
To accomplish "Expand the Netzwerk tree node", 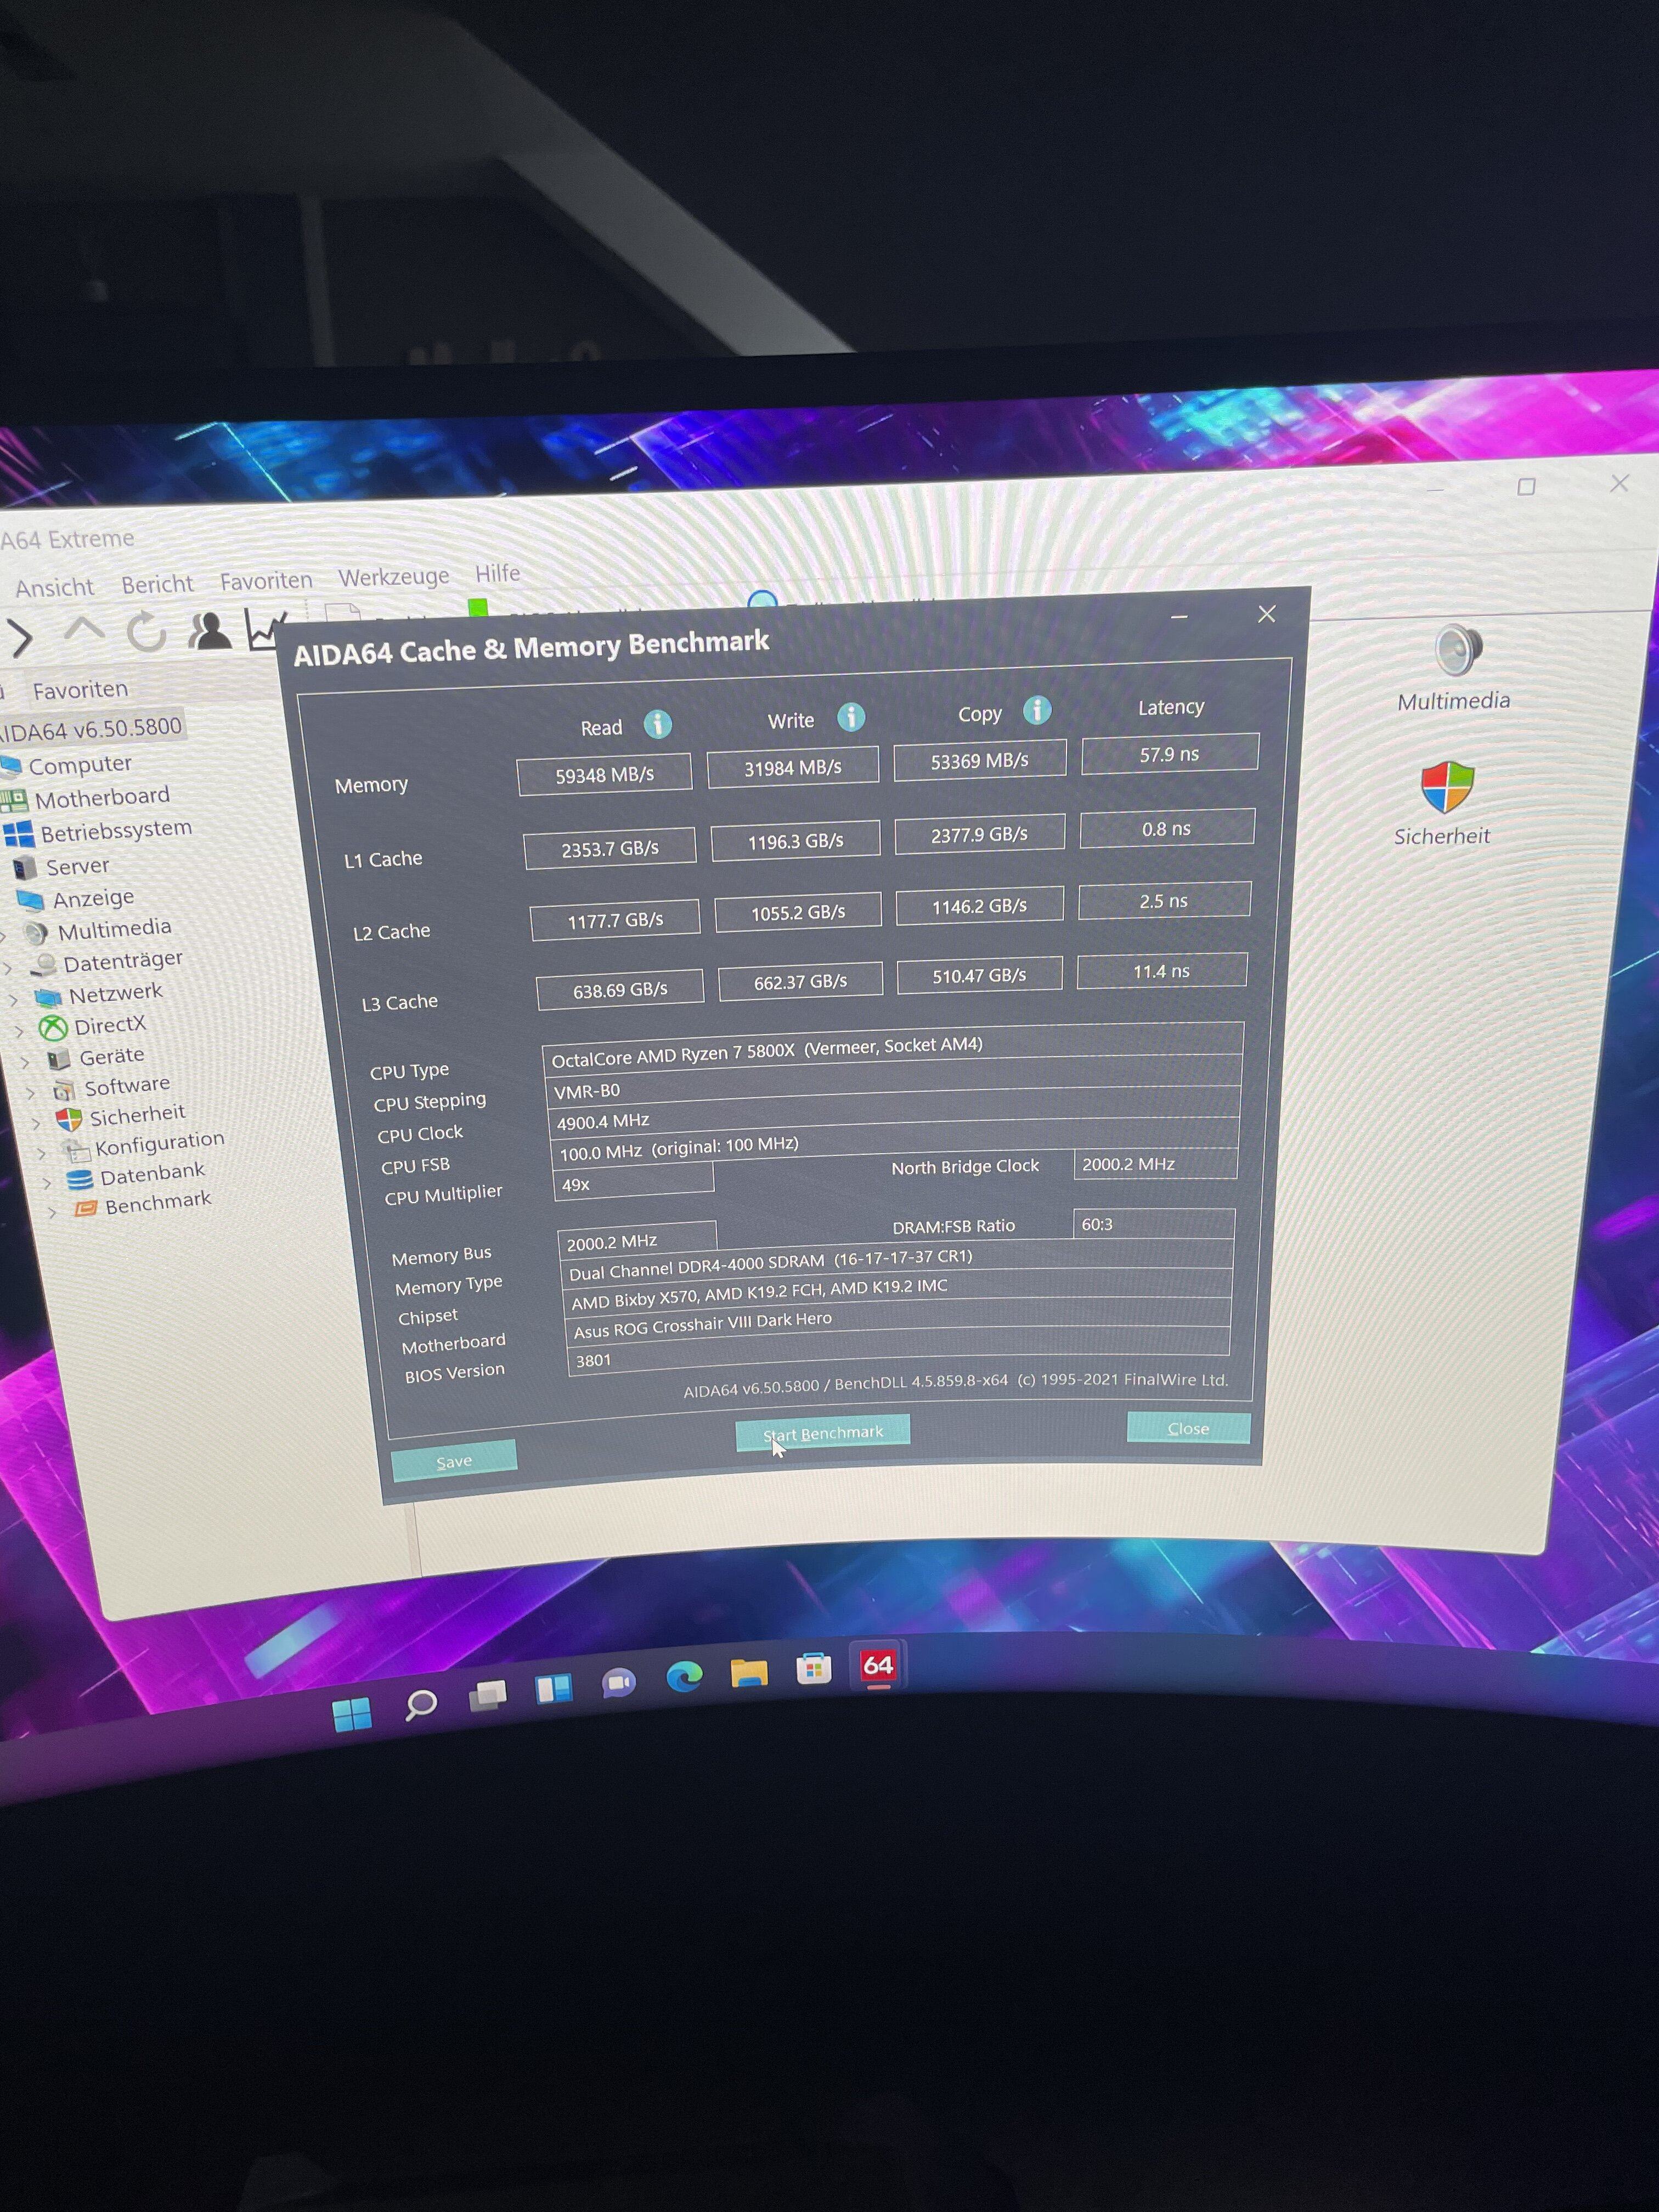I will pos(13,999).
